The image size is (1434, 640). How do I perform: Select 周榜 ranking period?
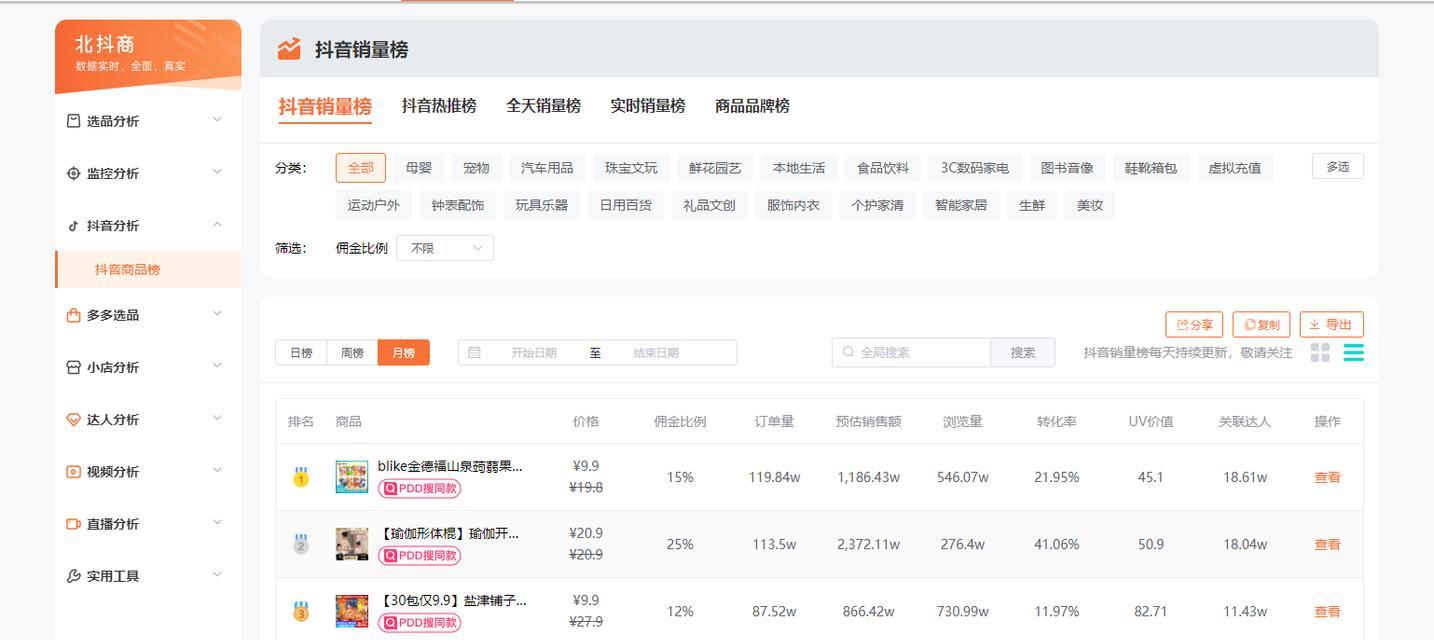[x=352, y=353]
